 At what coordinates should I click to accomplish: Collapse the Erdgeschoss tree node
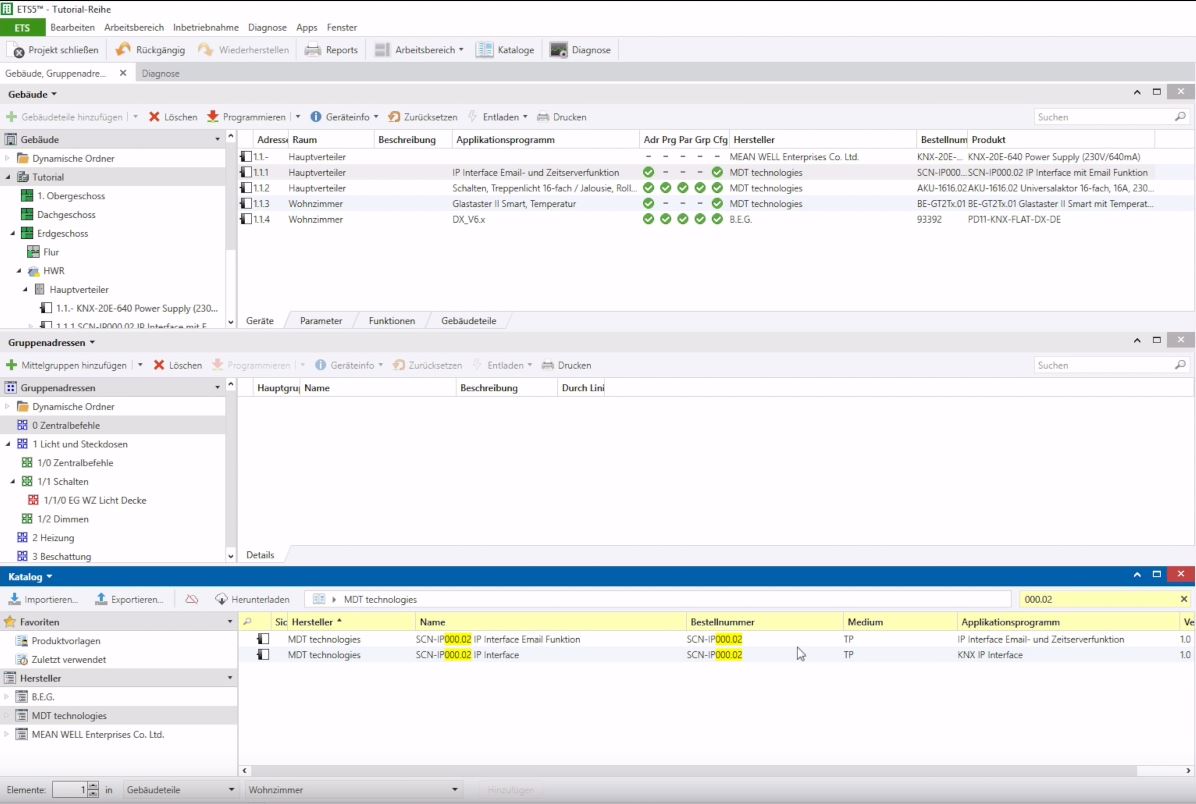[x=13, y=233]
